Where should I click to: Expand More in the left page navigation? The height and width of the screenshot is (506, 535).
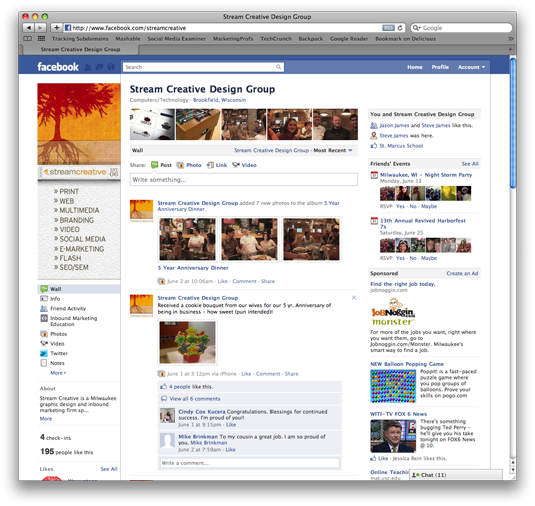(x=58, y=373)
